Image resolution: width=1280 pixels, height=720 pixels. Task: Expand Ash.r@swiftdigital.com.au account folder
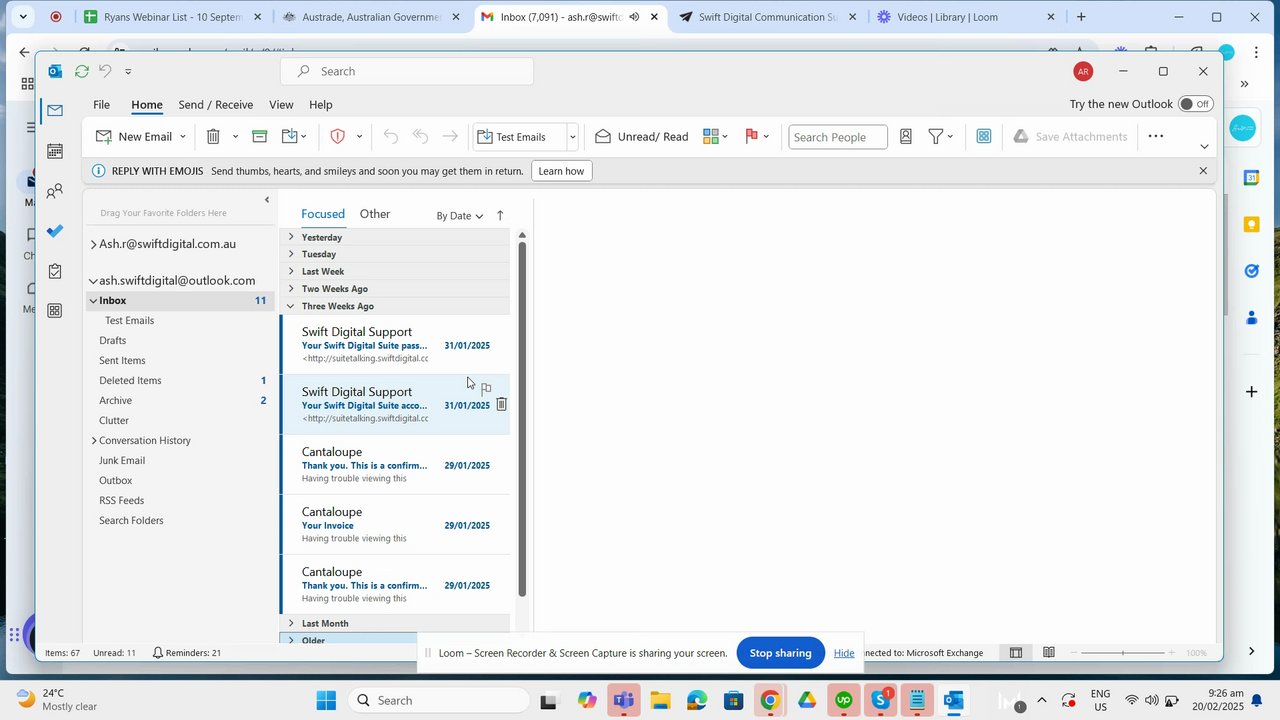[x=93, y=244]
